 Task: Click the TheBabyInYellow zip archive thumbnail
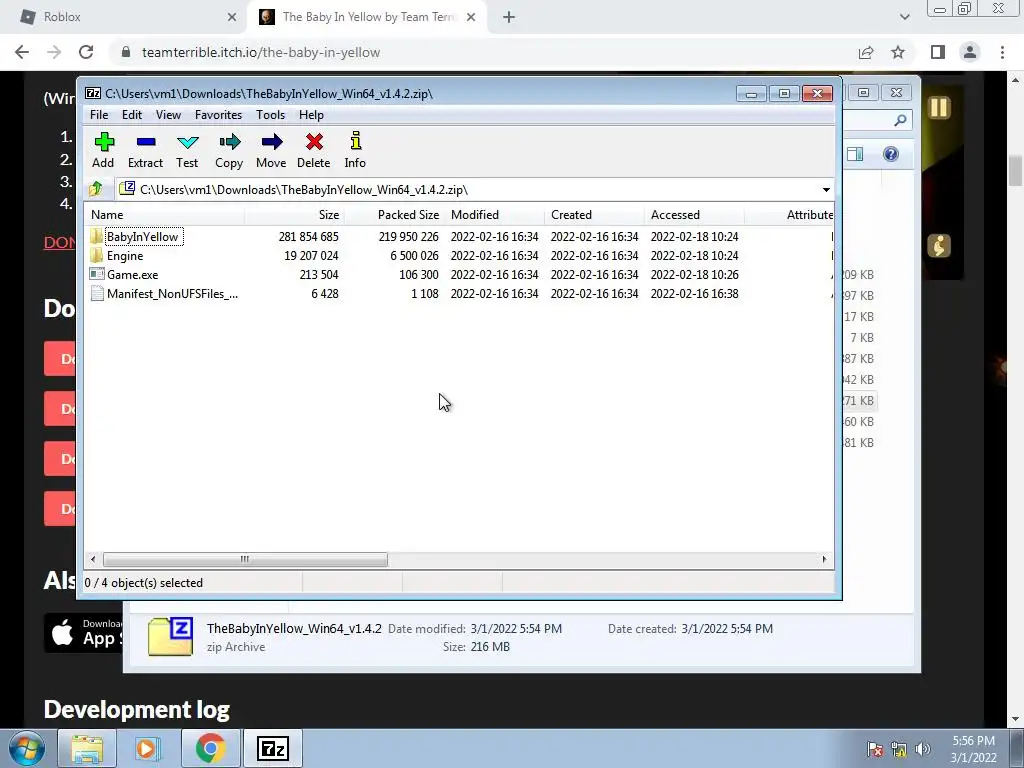[170, 636]
